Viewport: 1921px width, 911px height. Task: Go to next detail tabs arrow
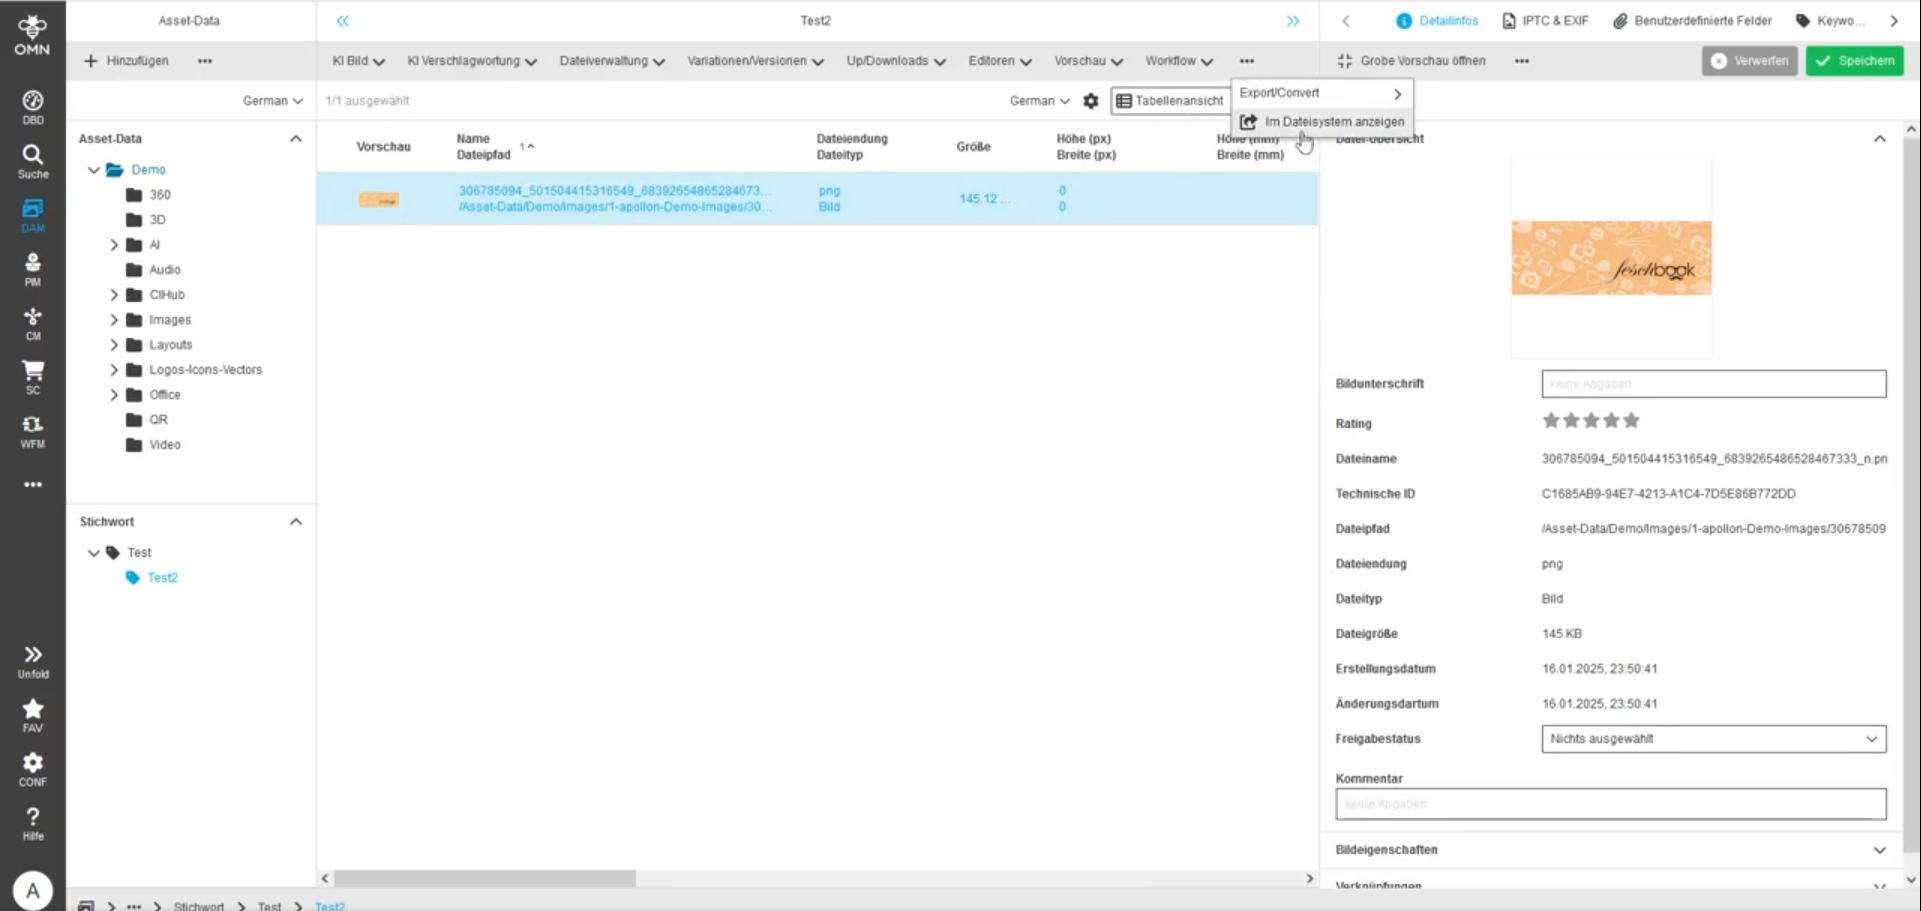pyautogui.click(x=1894, y=20)
